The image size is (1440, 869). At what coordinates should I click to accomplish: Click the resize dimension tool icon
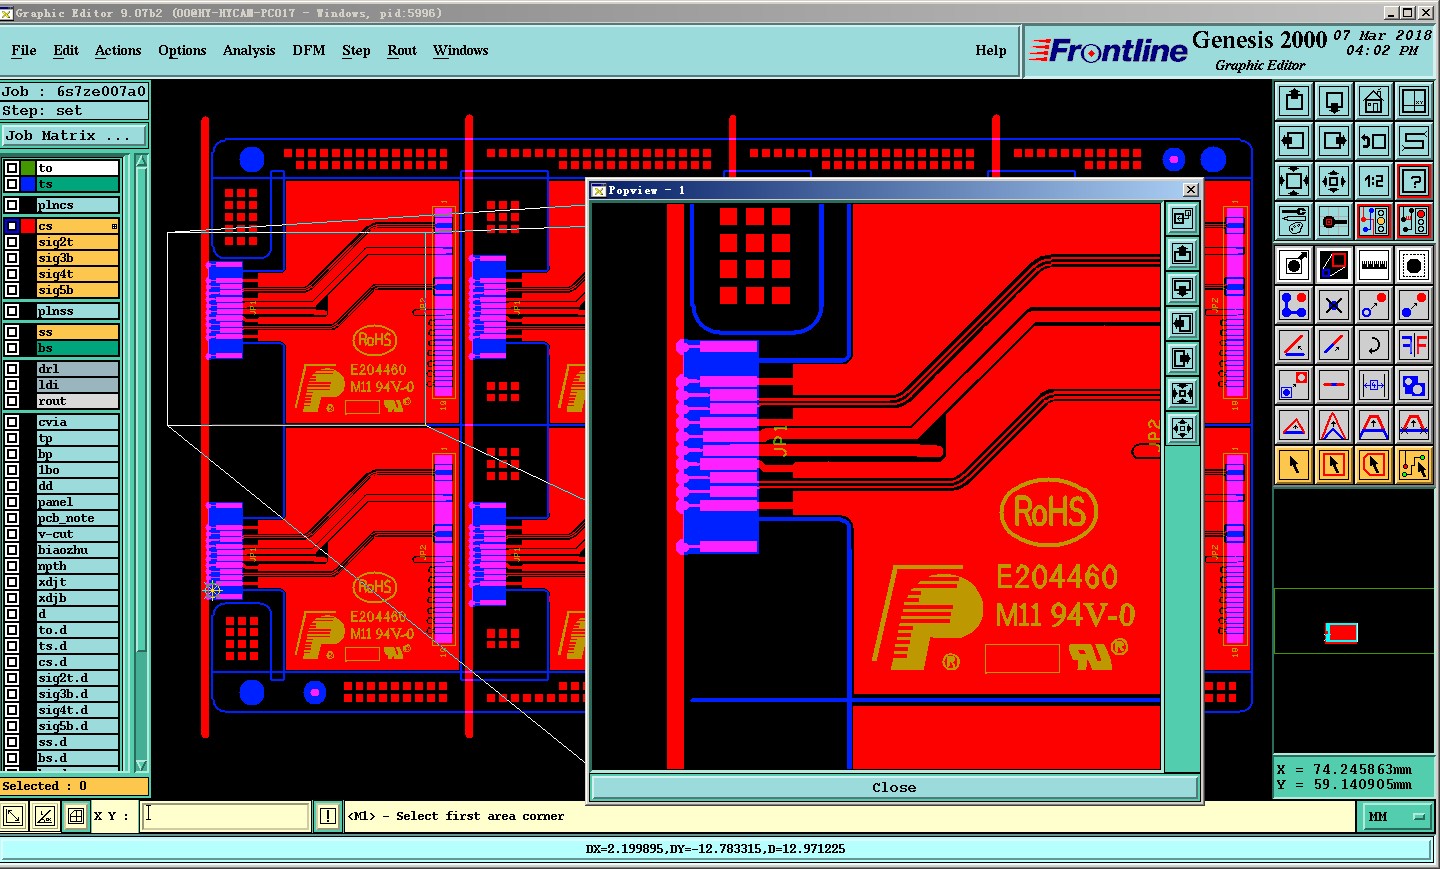[x=1374, y=385]
